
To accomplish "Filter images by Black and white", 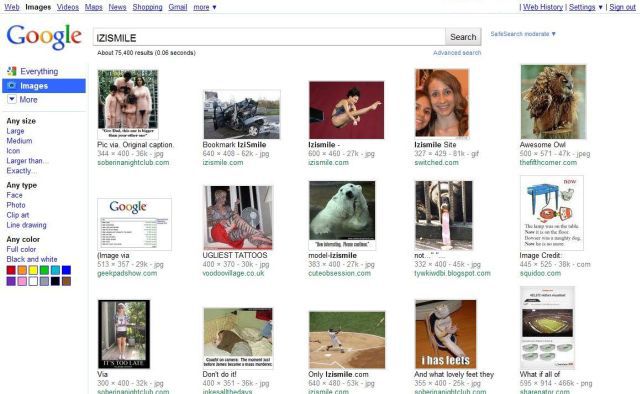I will 32,259.
